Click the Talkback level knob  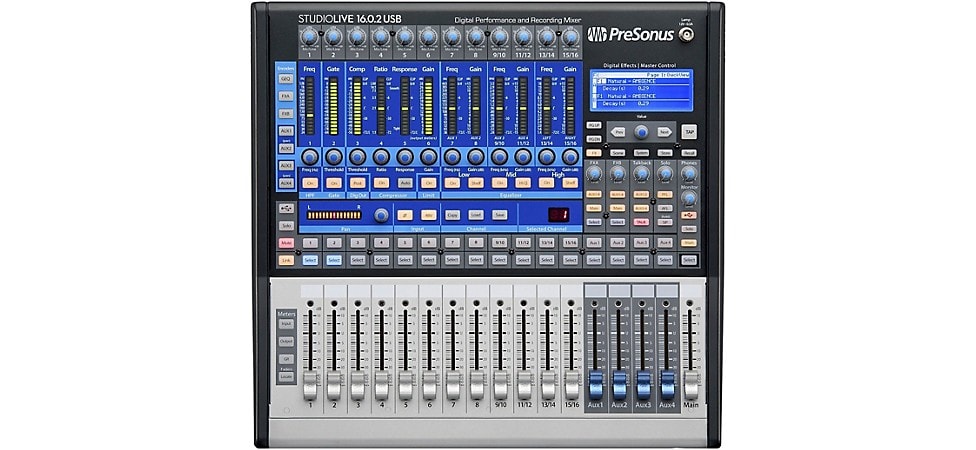click(641, 172)
